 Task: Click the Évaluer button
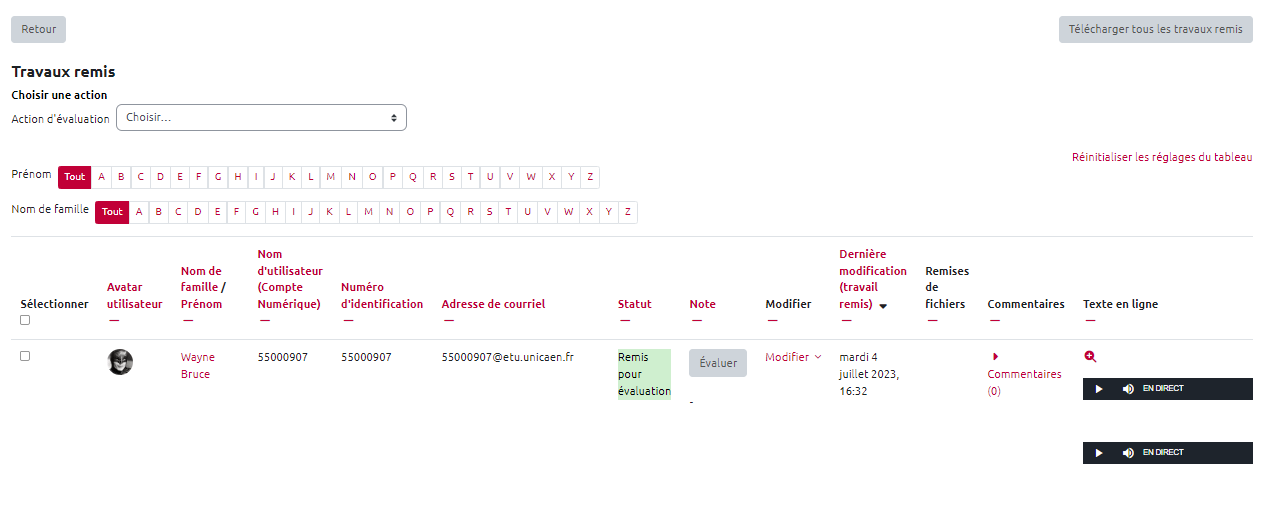point(717,363)
